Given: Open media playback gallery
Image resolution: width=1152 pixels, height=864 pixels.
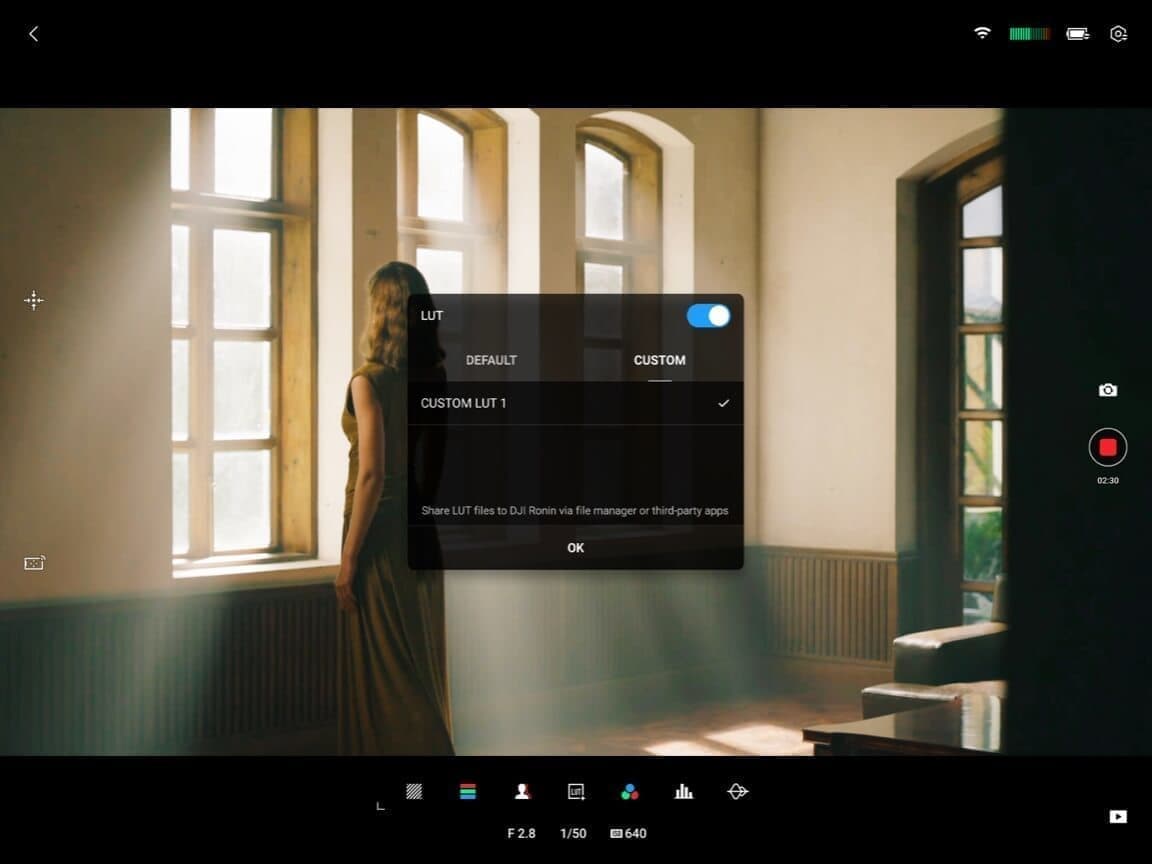Looking at the screenshot, I should coord(1118,817).
